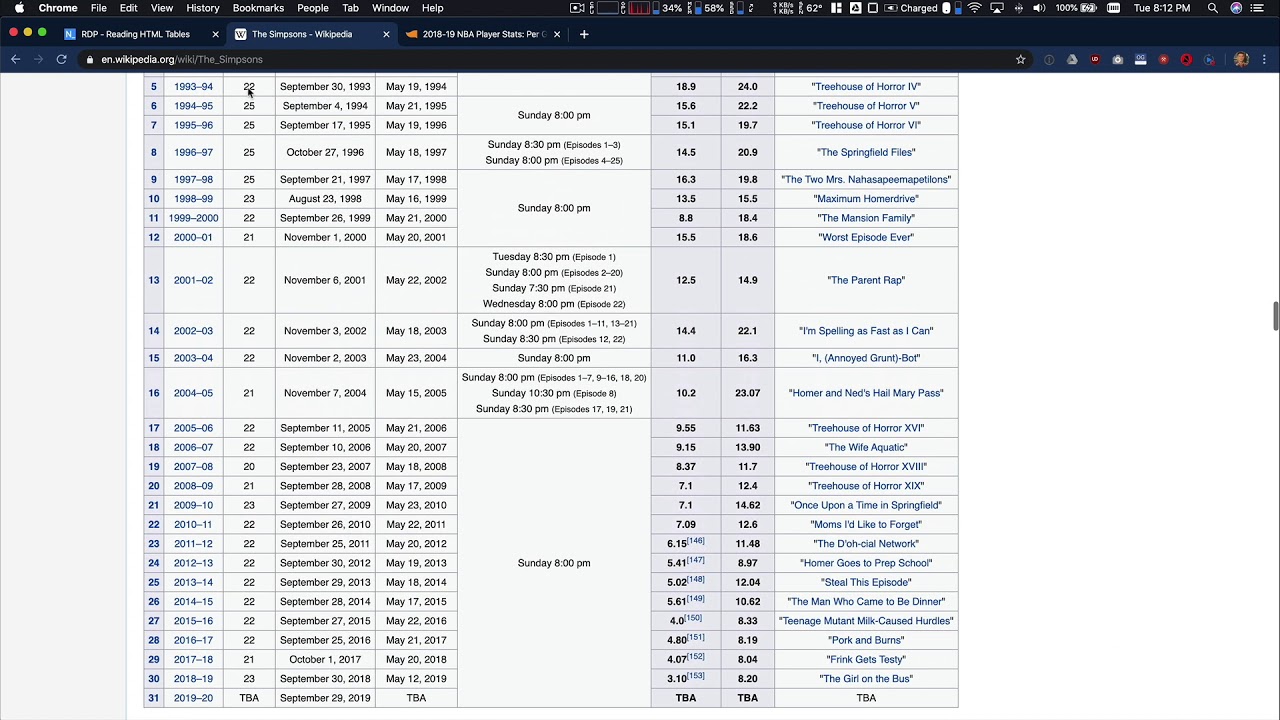1280x720 pixels.
Task: Bookmark this page with the star icon
Action: pos(1020,59)
